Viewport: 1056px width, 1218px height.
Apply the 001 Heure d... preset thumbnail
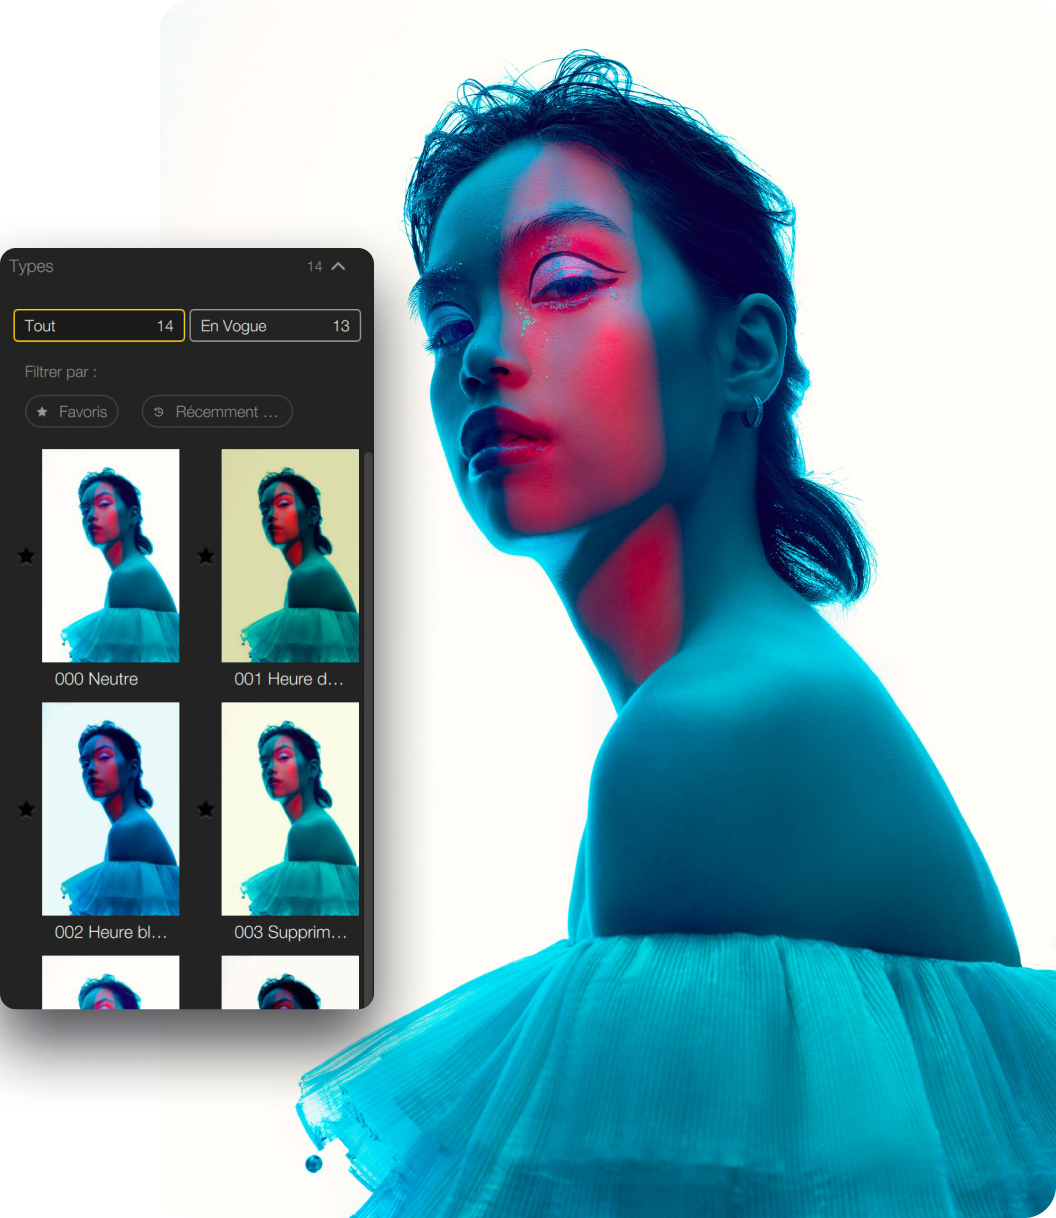pos(290,556)
